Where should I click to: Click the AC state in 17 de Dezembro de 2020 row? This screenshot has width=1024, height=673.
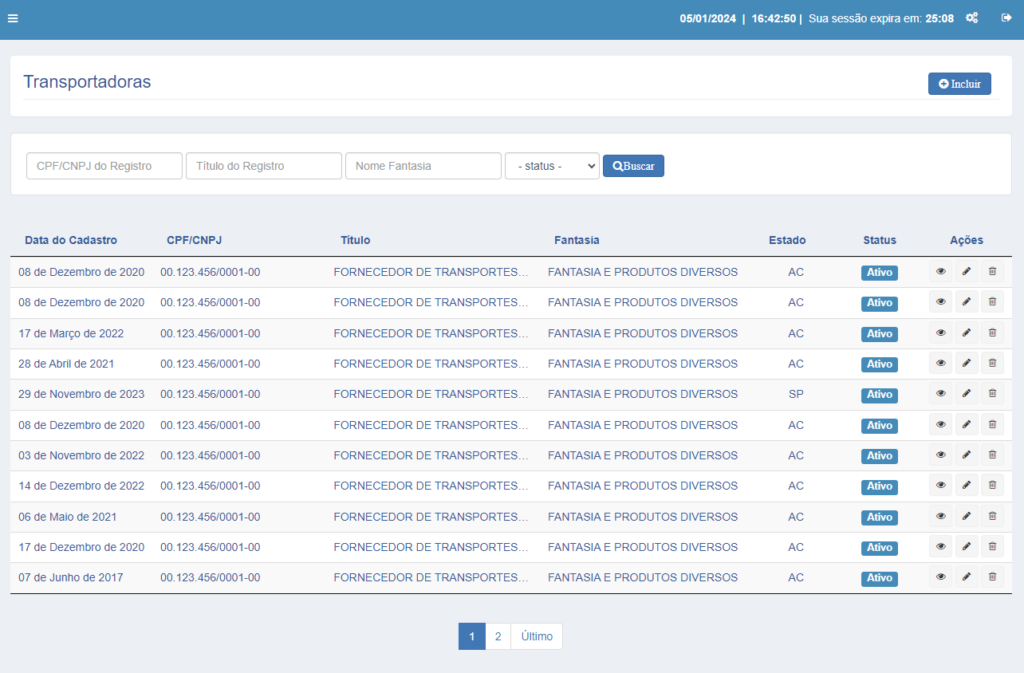click(795, 547)
